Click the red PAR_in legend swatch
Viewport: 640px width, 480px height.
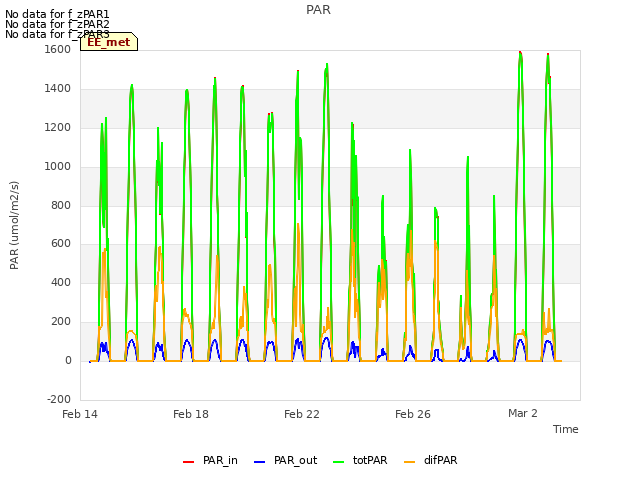pos(189,462)
